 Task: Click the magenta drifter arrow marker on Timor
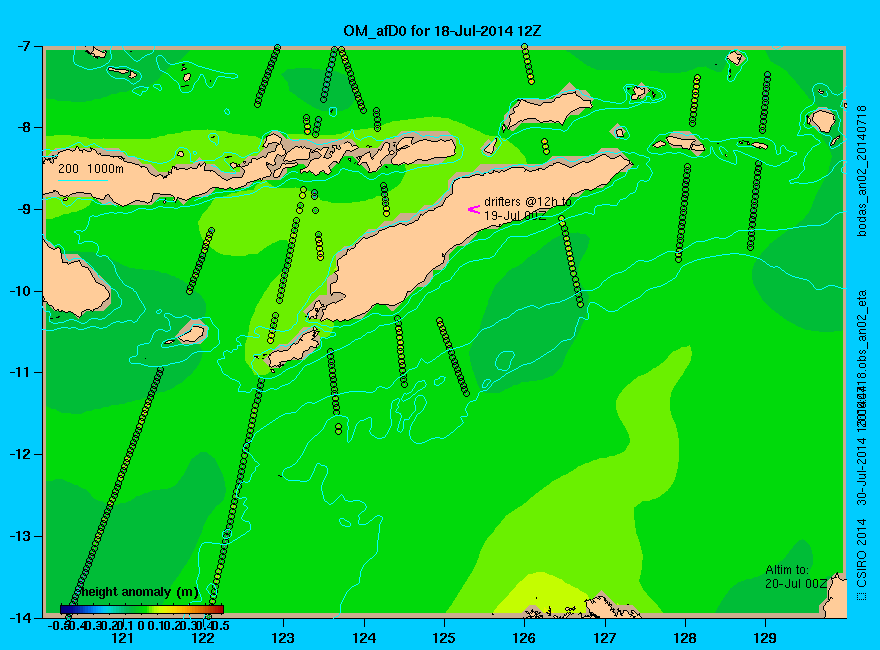click(x=474, y=209)
